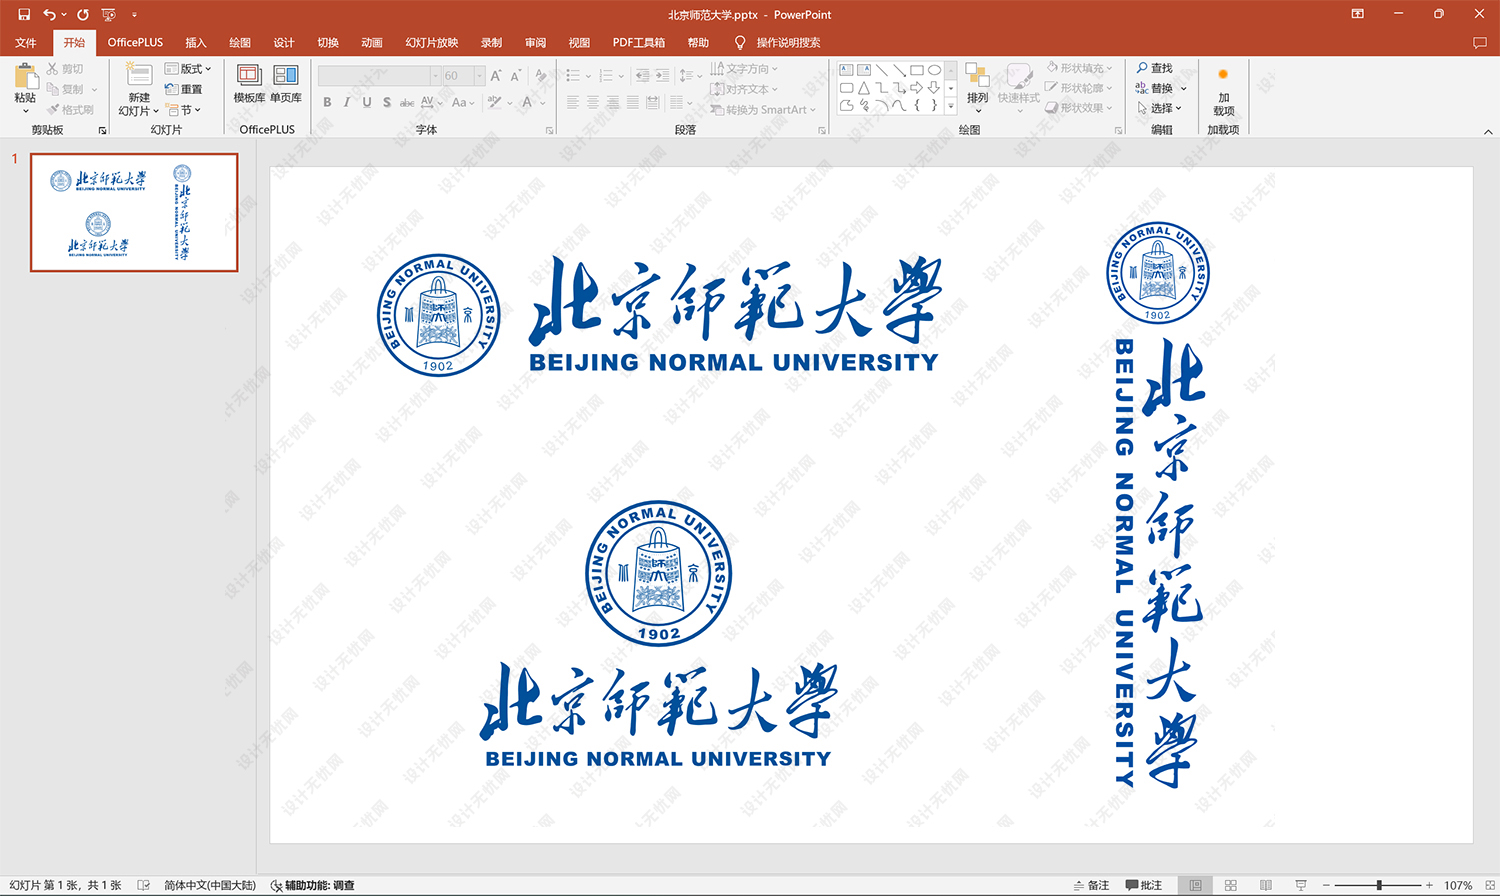Toggle Italic formatting

coord(347,102)
